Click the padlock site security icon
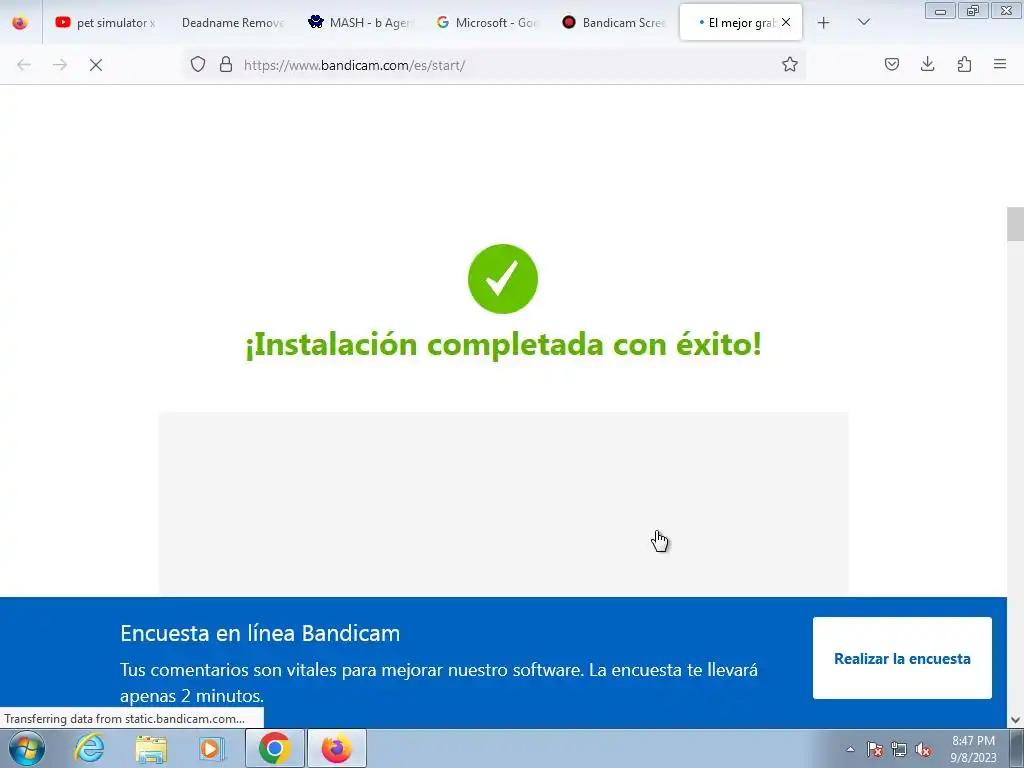This screenshot has height=768, width=1024. pos(226,64)
